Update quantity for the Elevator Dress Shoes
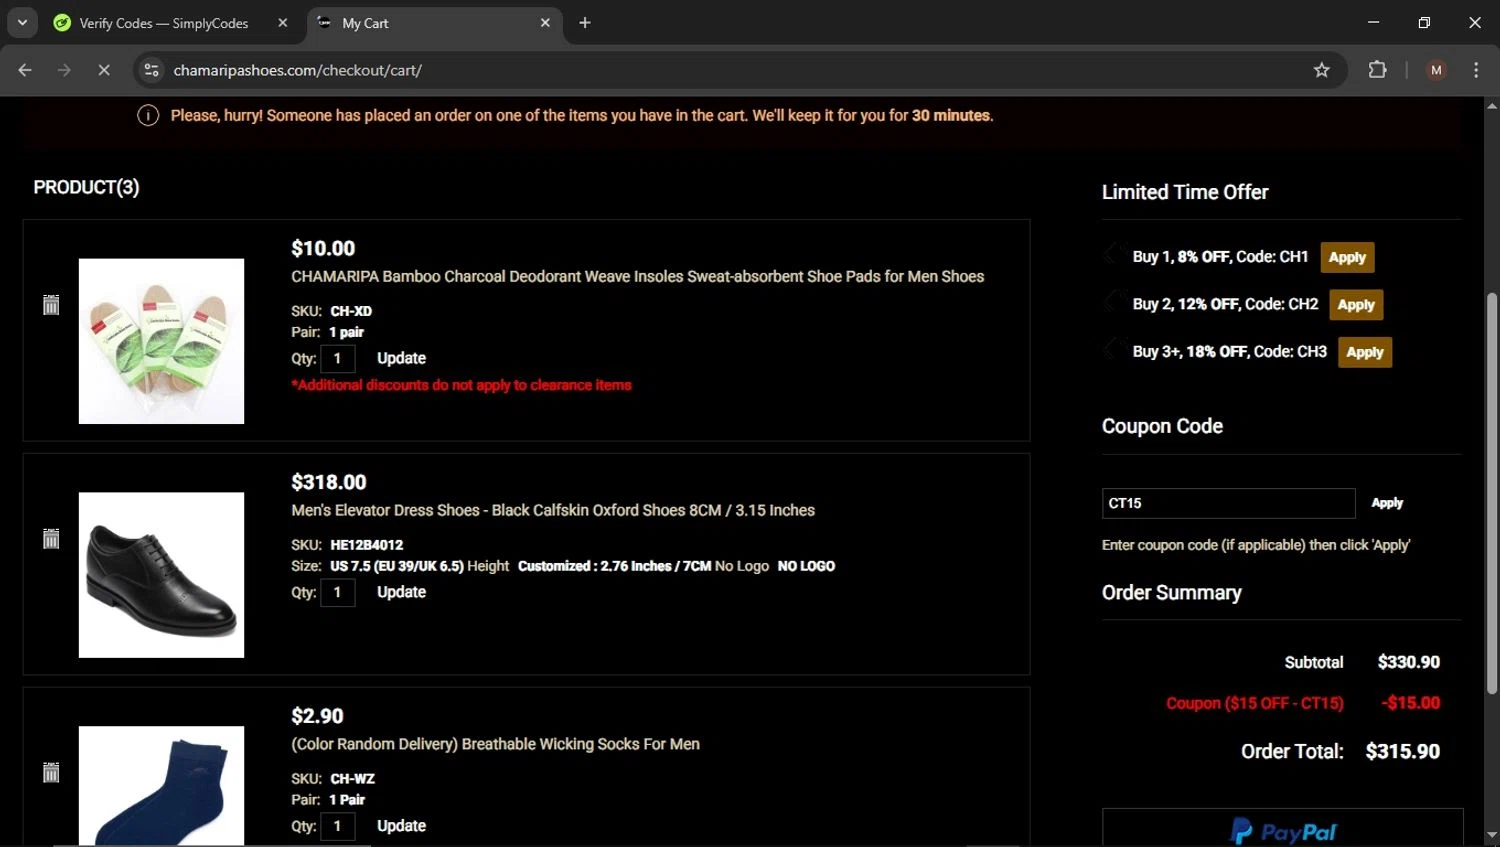 [x=401, y=592]
